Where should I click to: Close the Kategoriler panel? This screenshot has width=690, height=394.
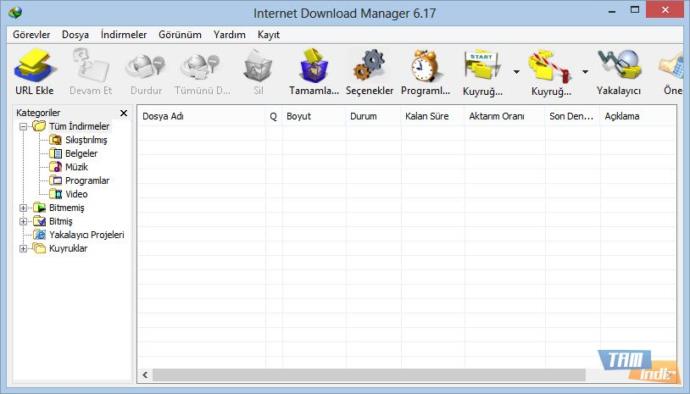[124, 113]
